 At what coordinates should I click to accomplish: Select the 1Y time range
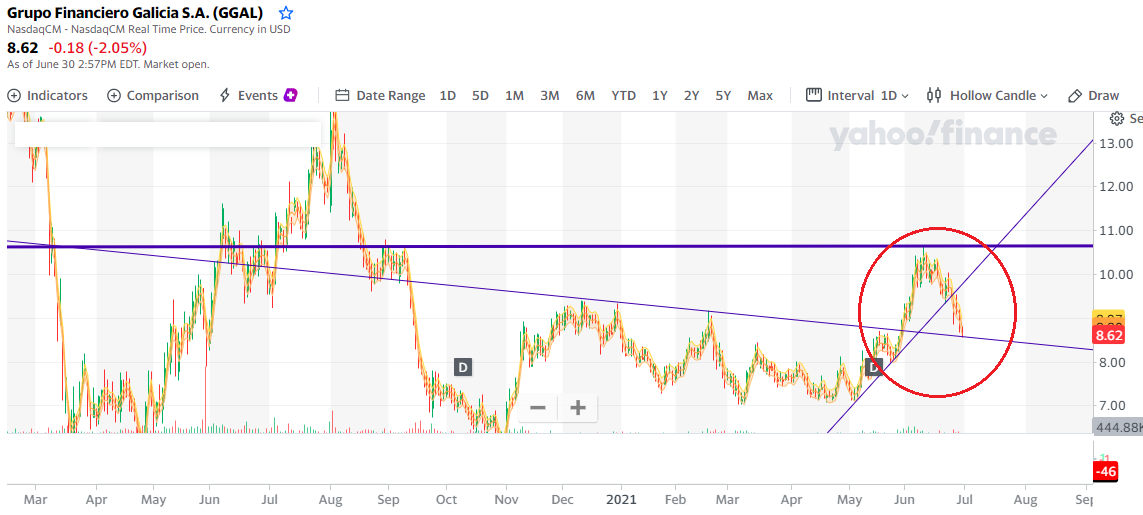point(660,96)
